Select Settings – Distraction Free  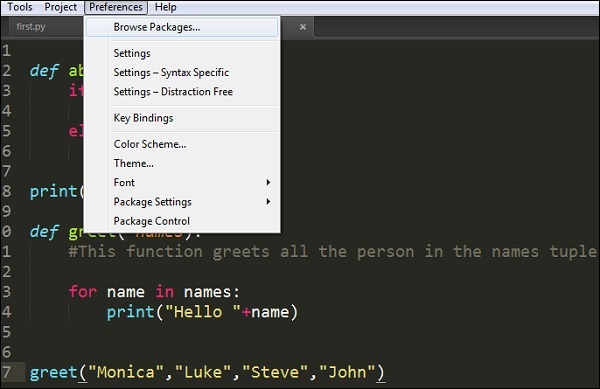coord(182,91)
